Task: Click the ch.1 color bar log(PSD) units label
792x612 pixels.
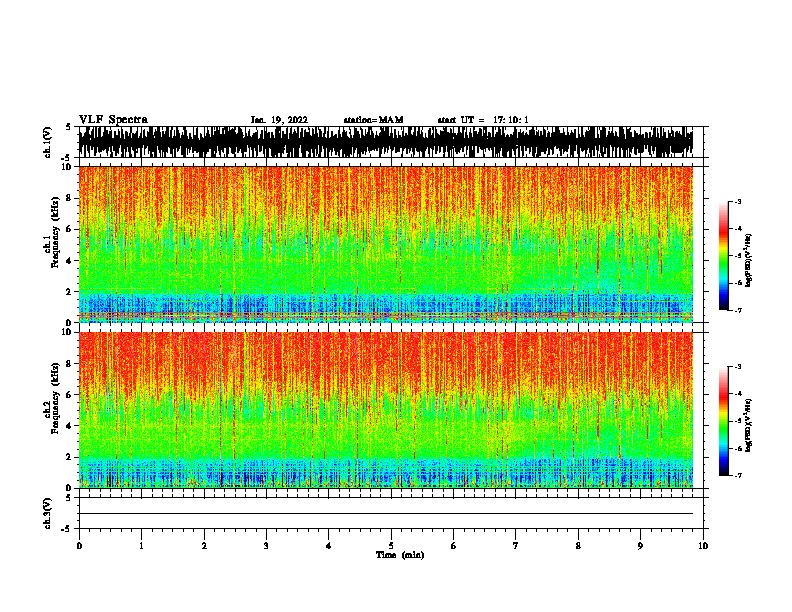Action: click(749, 261)
